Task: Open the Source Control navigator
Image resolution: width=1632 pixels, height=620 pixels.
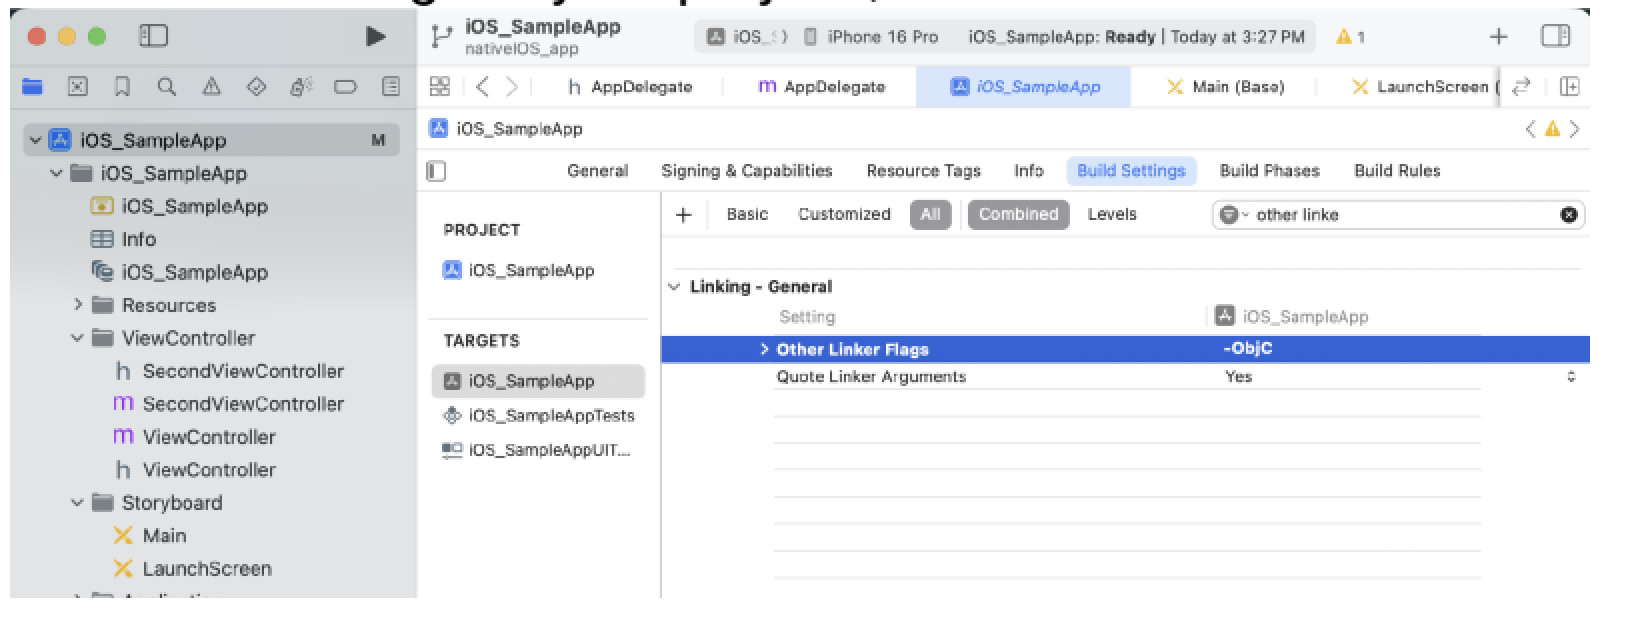Action: click(x=77, y=87)
